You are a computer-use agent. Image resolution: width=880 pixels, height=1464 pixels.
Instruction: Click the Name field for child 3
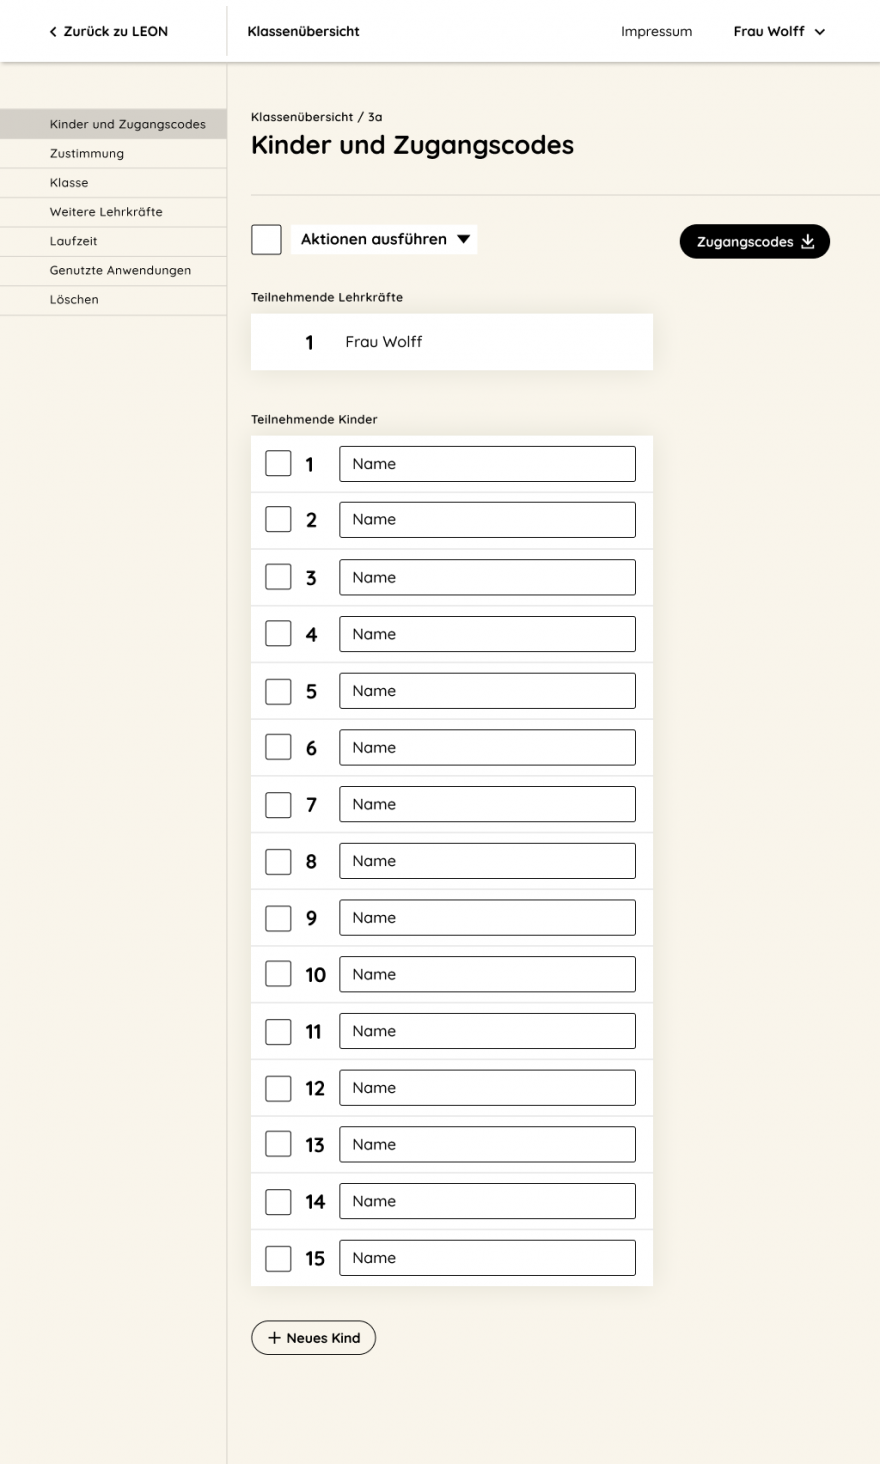point(487,577)
